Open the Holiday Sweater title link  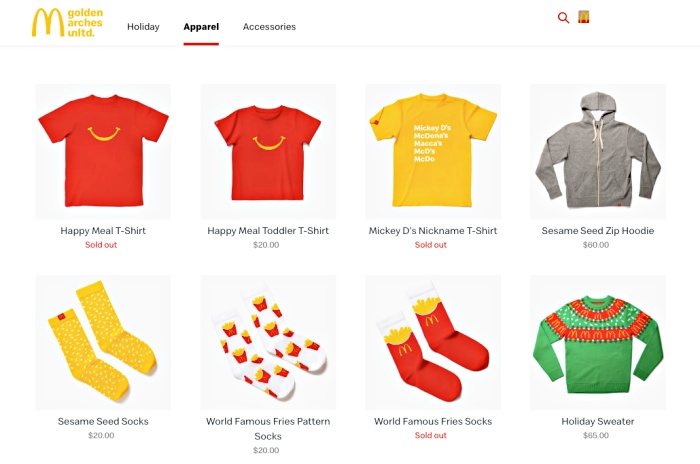[598, 422]
